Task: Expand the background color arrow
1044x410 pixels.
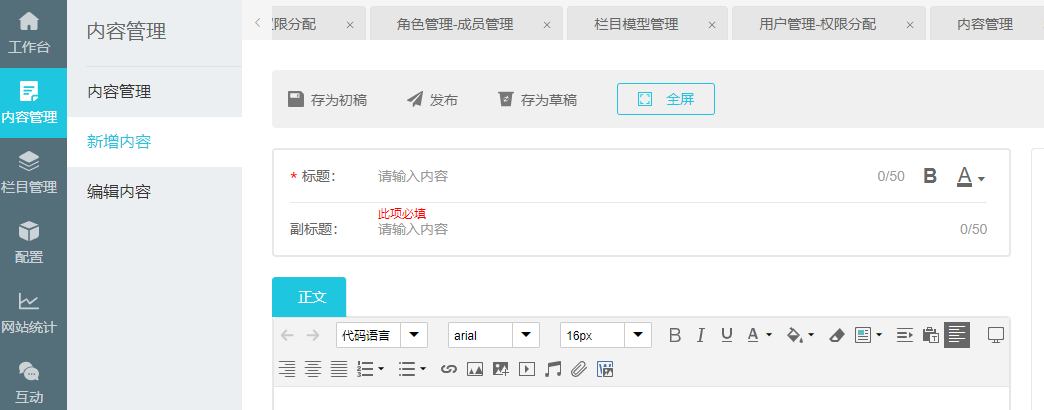Action: tap(811, 335)
